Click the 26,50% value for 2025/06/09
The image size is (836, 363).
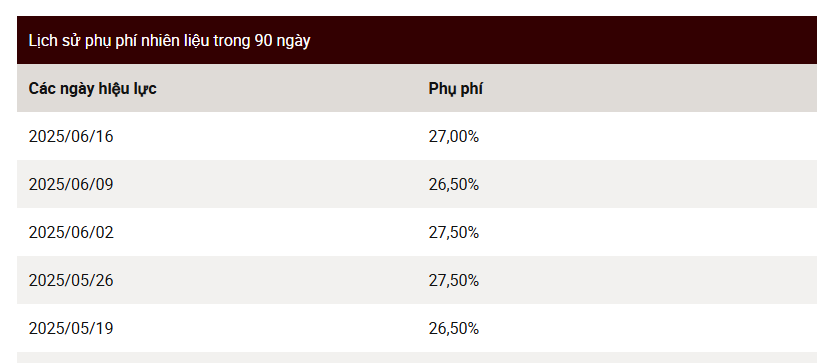454,184
